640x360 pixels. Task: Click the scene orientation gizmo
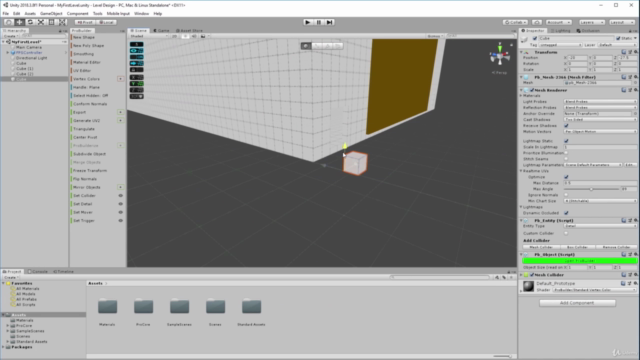[x=500, y=55]
